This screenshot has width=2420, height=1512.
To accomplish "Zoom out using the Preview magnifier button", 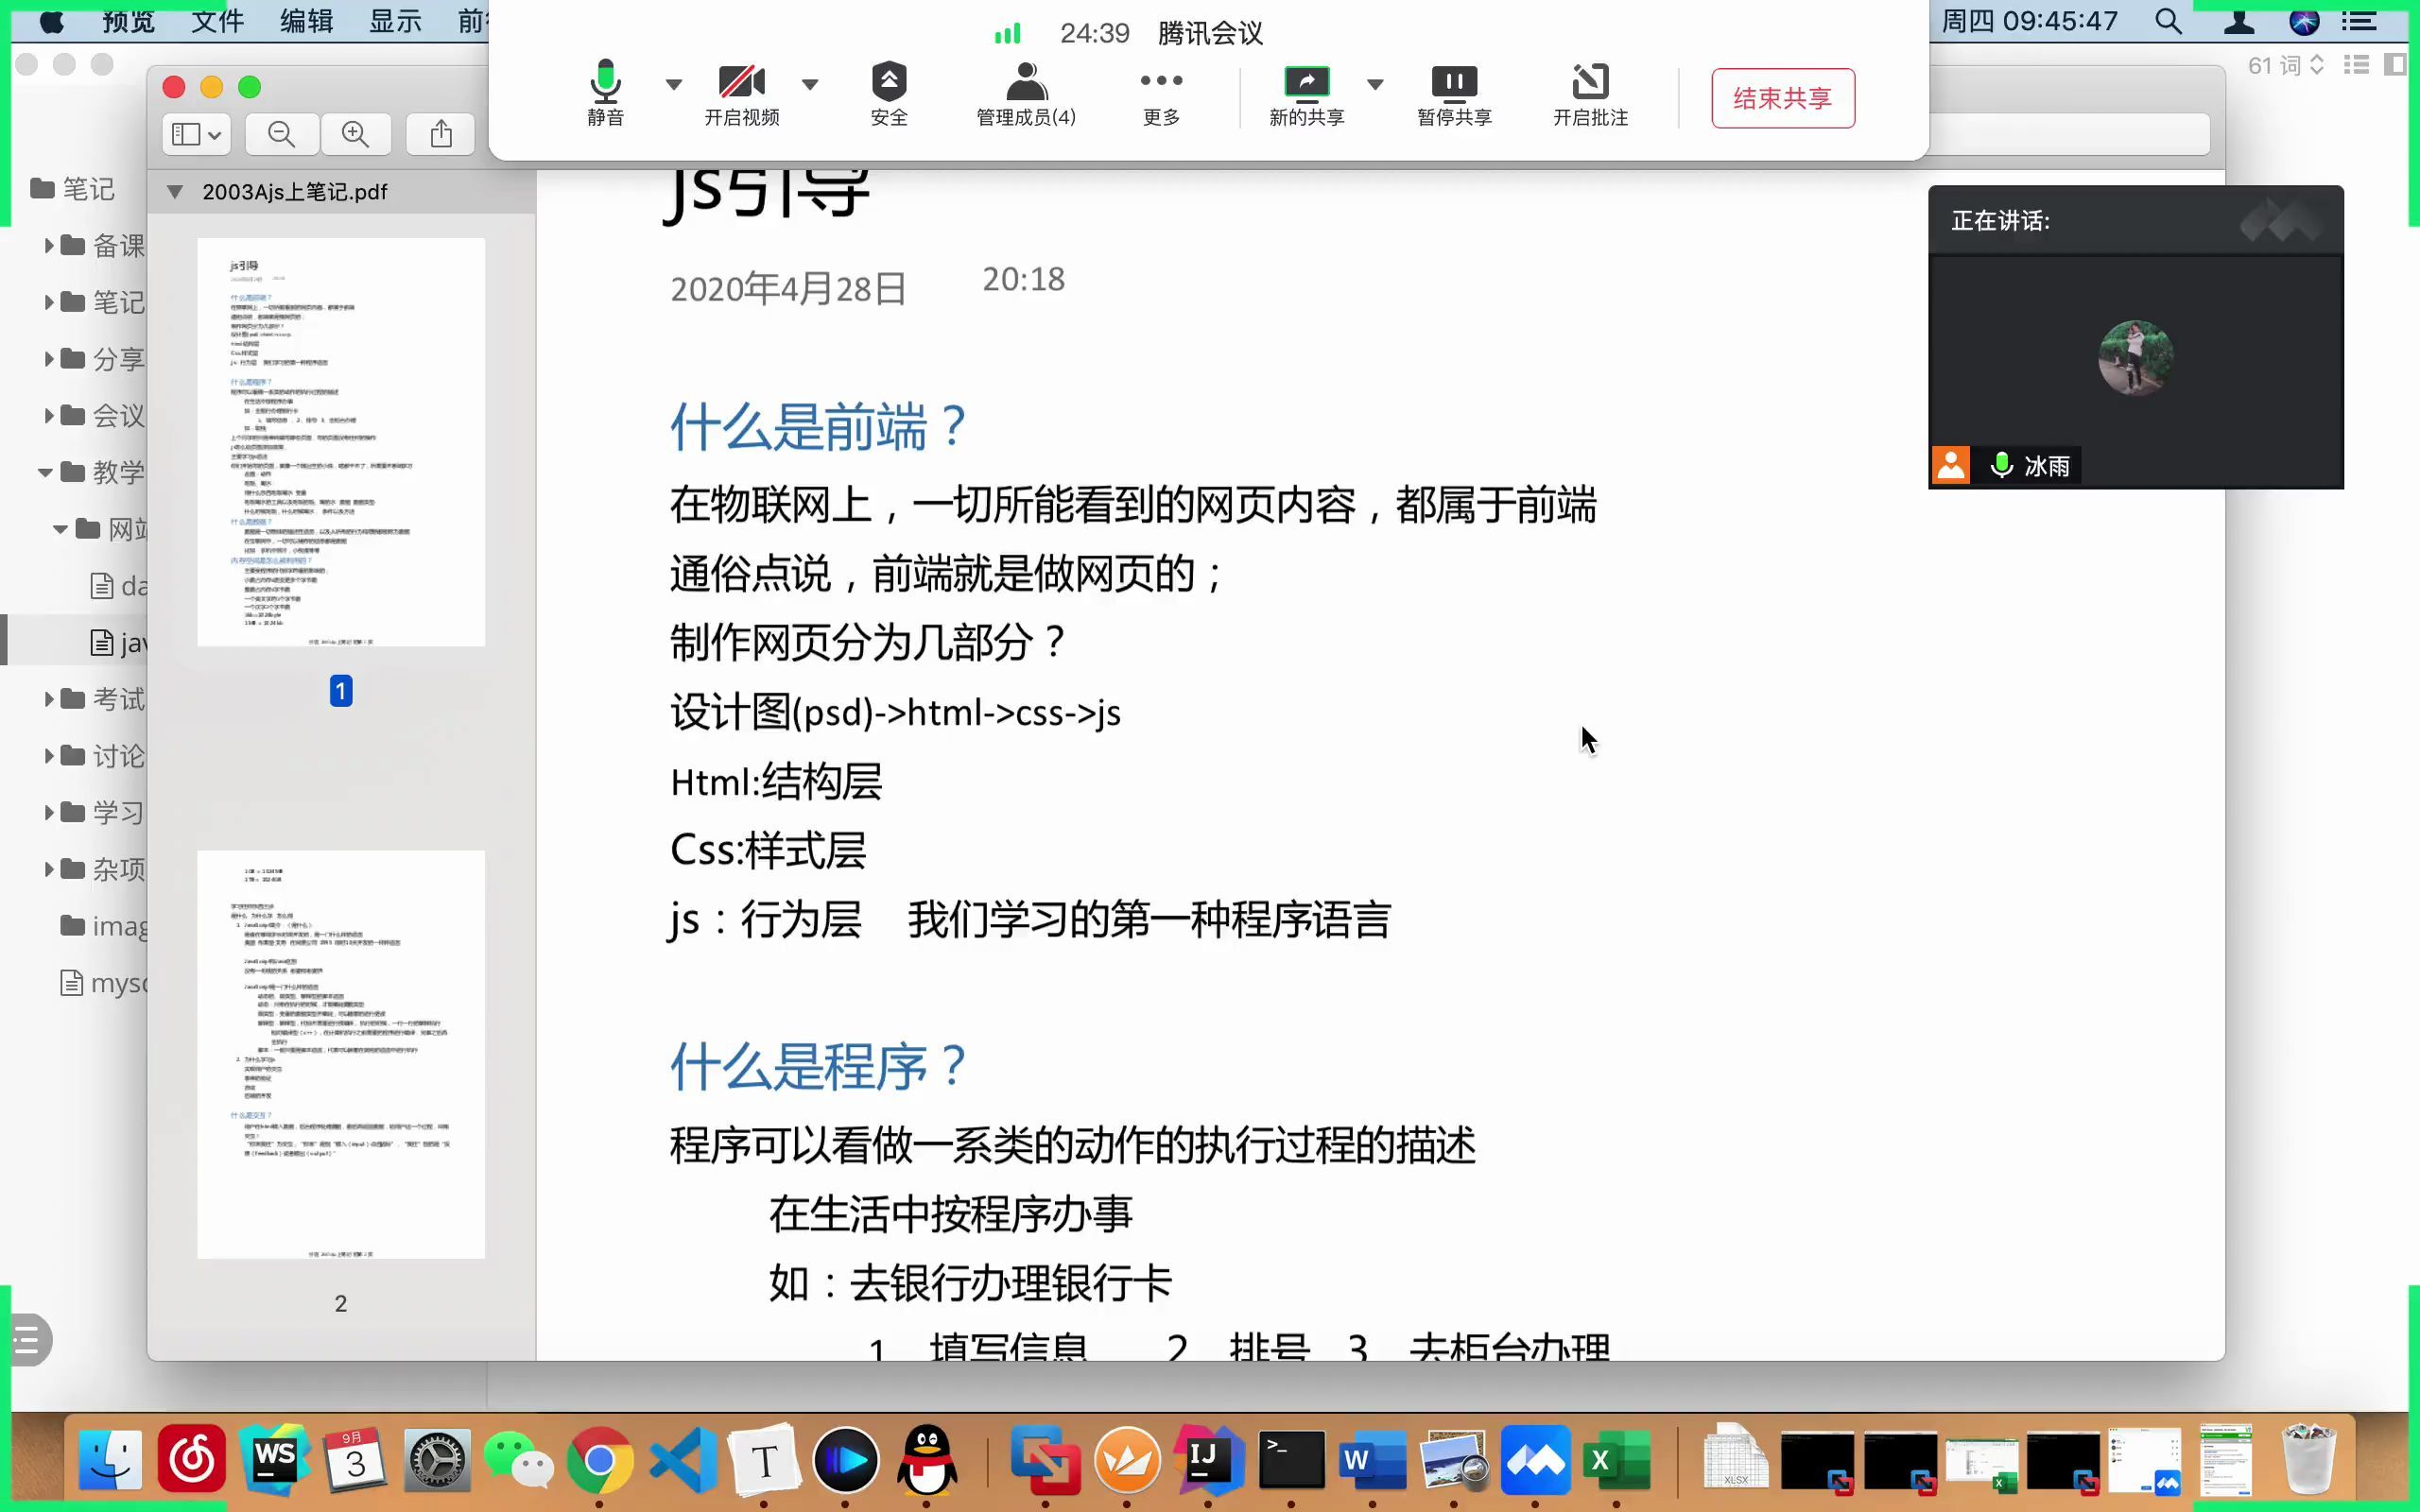I will (x=282, y=133).
